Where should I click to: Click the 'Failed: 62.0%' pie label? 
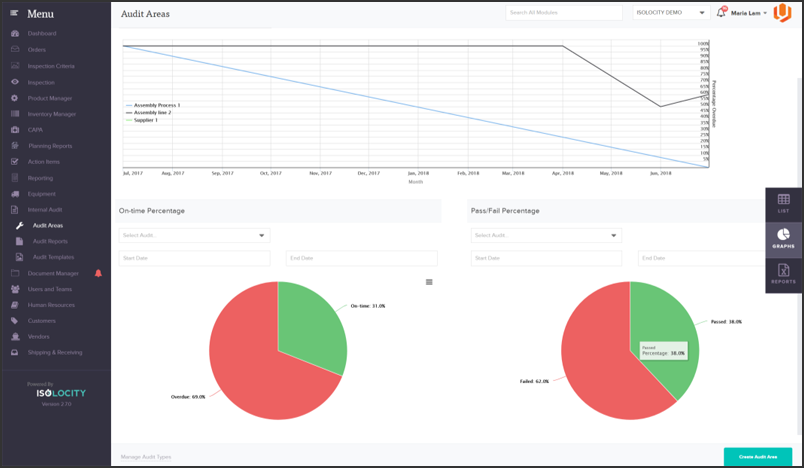click(x=534, y=381)
